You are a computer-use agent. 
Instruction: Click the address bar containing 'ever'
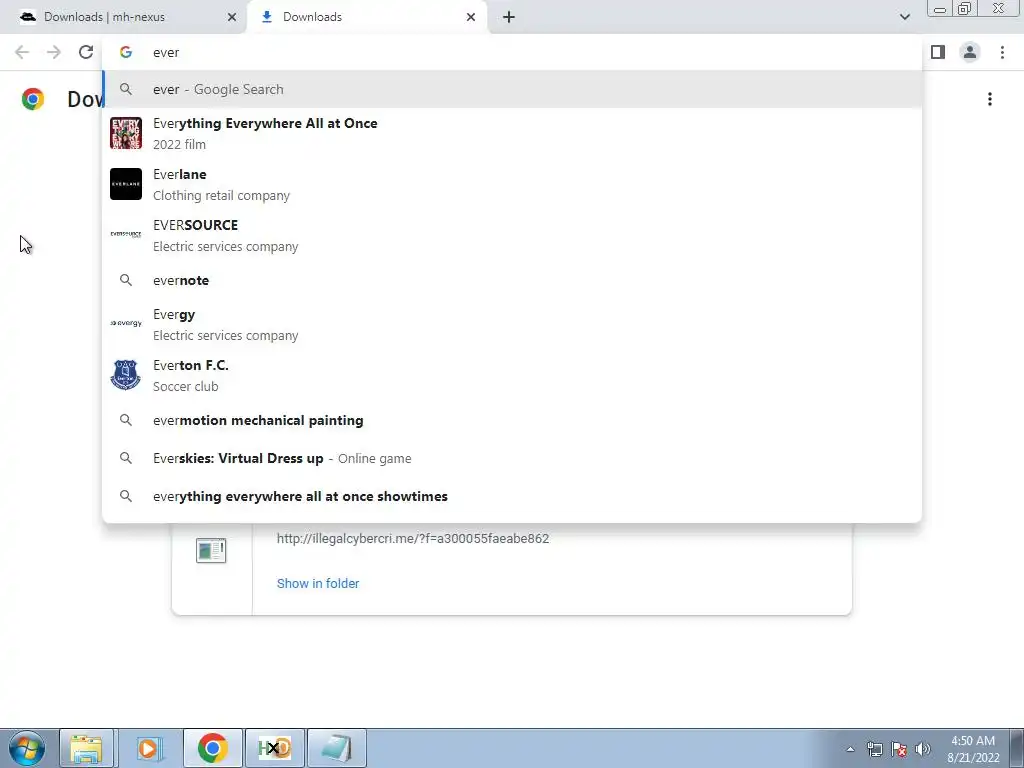tap(512, 52)
